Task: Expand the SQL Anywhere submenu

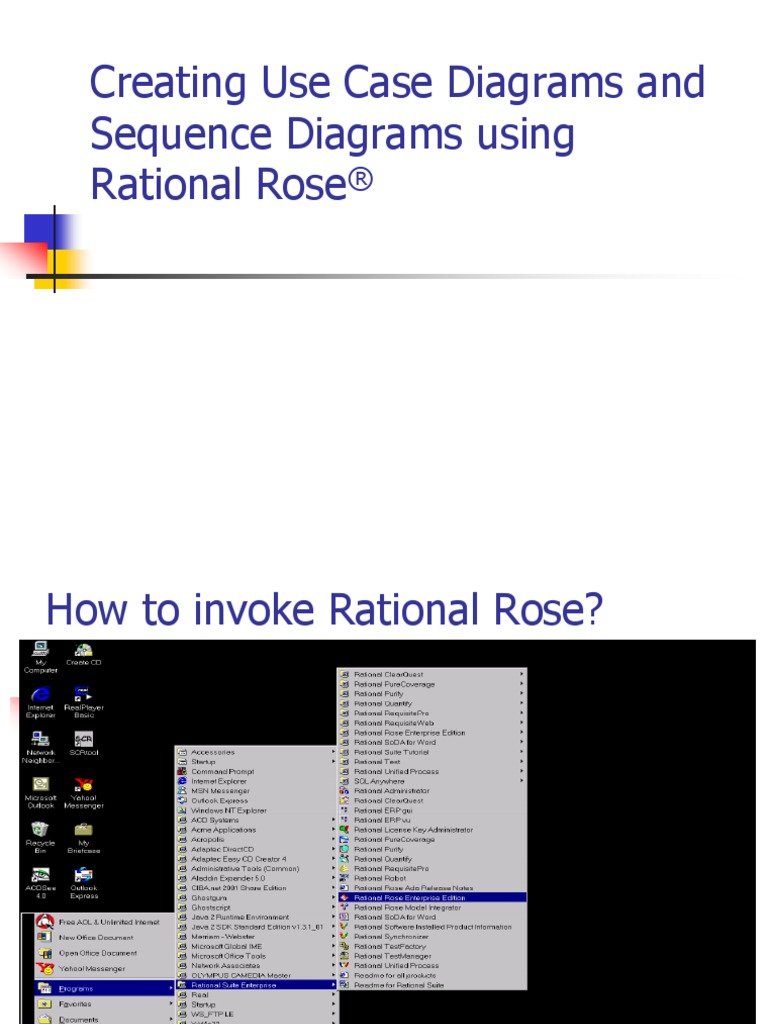Action: coord(432,781)
